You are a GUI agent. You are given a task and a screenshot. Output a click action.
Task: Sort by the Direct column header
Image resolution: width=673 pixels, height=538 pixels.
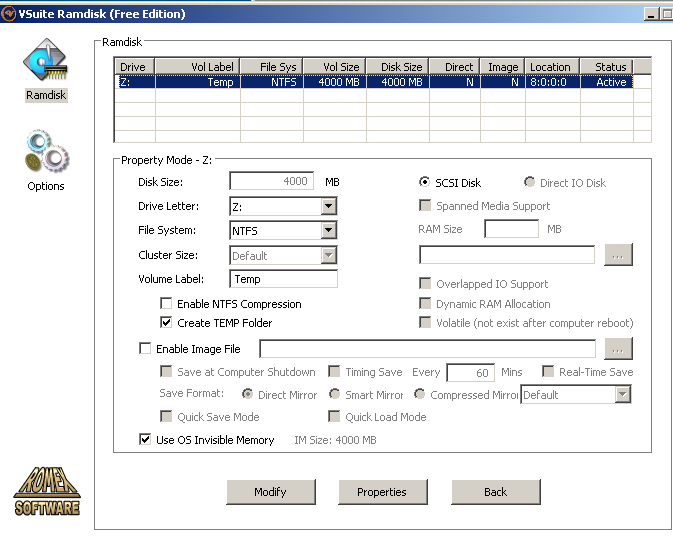pyautogui.click(x=455, y=67)
